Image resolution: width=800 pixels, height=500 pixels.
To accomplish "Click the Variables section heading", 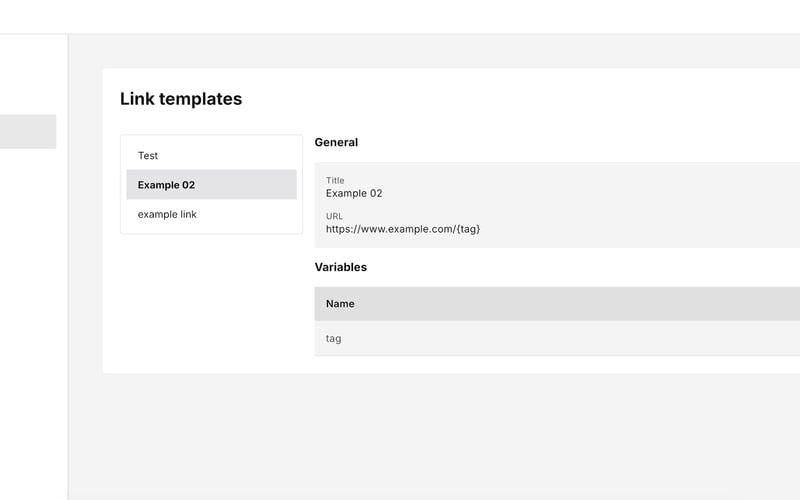I will [x=340, y=268].
